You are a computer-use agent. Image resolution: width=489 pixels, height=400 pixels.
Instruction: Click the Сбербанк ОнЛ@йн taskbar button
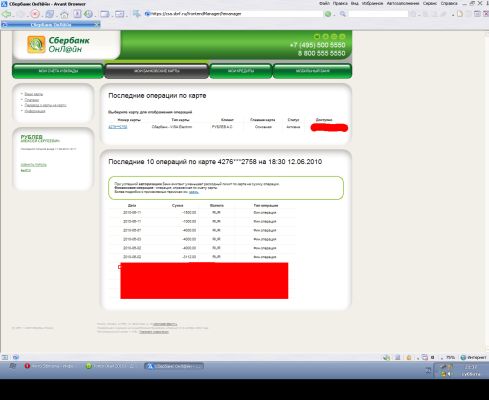pyautogui.click(x=174, y=366)
